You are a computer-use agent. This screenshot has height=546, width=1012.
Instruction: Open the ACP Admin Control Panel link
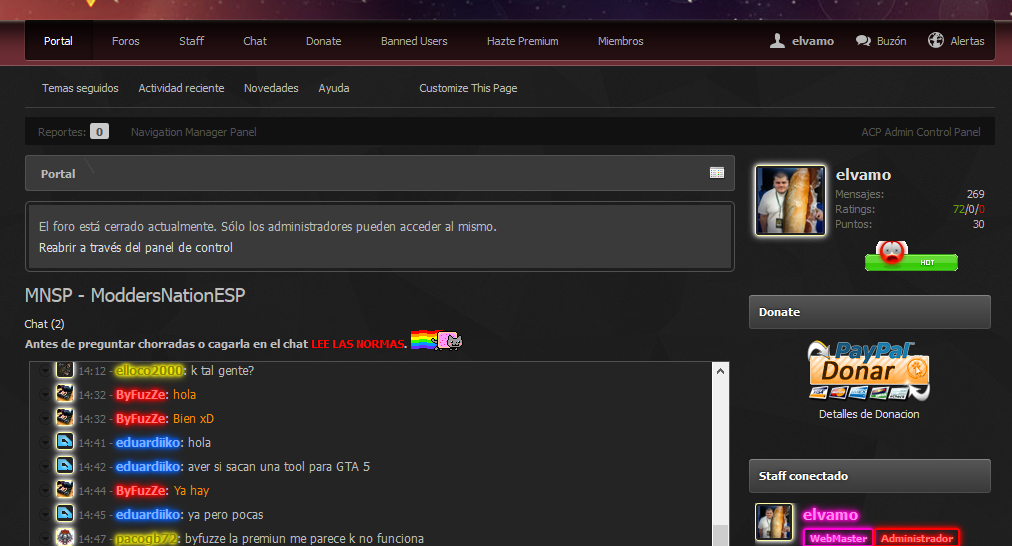point(920,132)
